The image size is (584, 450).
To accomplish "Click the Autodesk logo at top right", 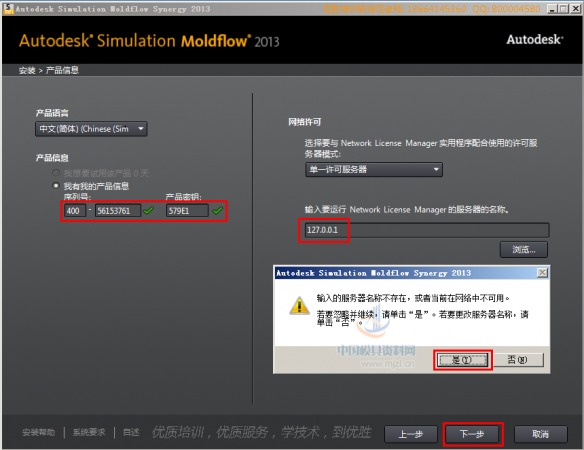I will [x=535, y=39].
